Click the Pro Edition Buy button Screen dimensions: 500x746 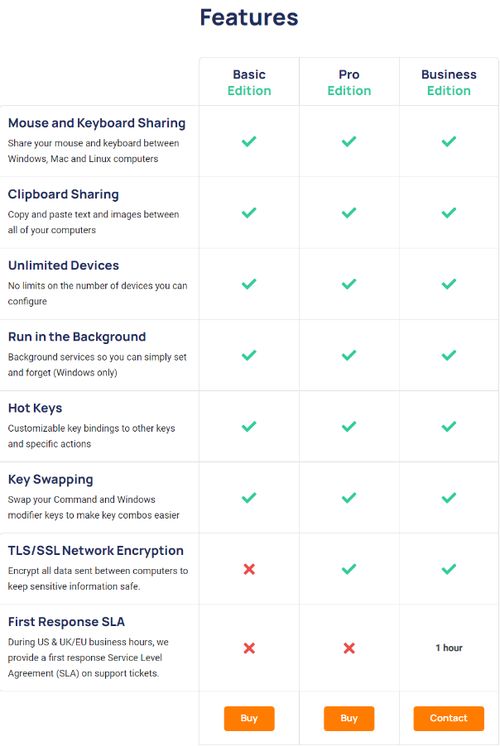coord(349,718)
